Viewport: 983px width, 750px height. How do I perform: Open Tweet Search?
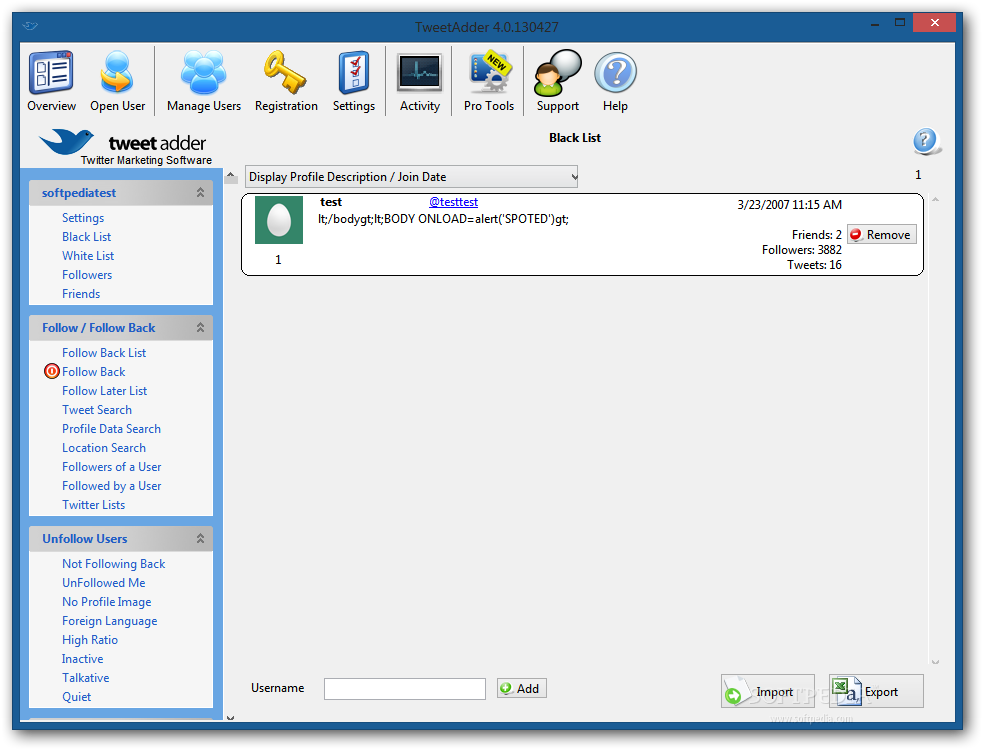click(x=97, y=409)
